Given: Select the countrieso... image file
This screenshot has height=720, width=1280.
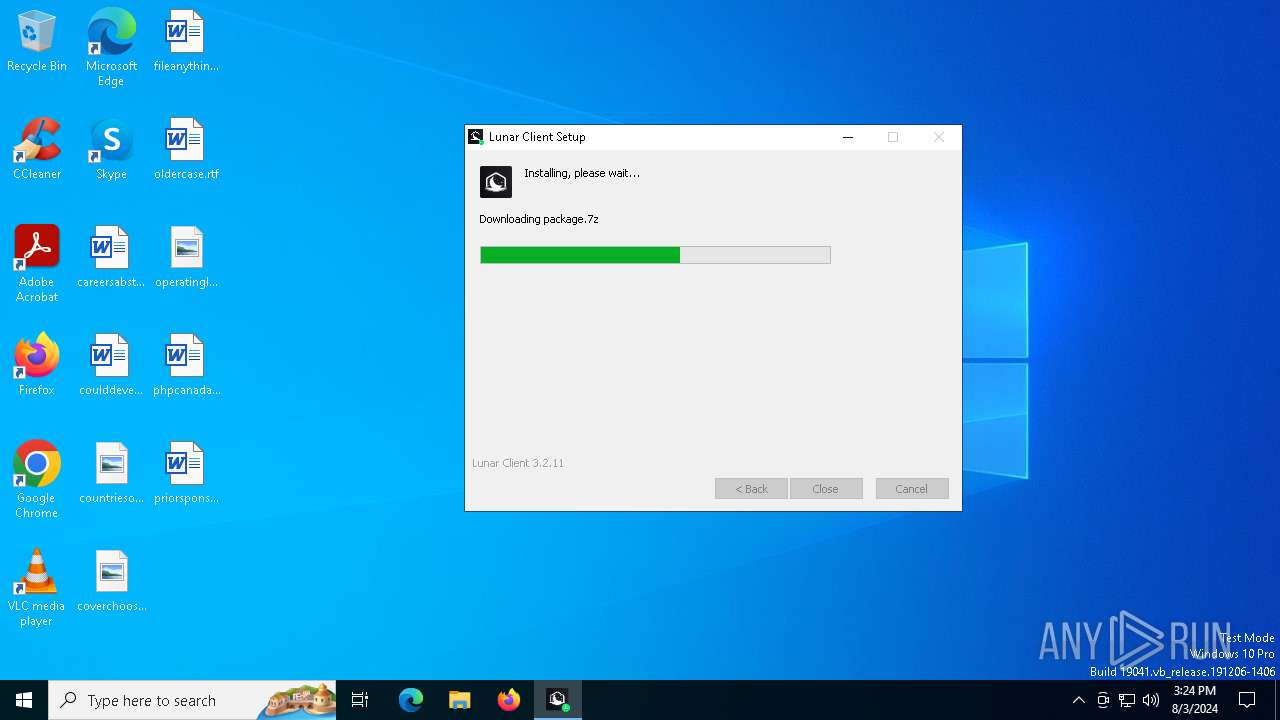Looking at the screenshot, I should 111,474.
